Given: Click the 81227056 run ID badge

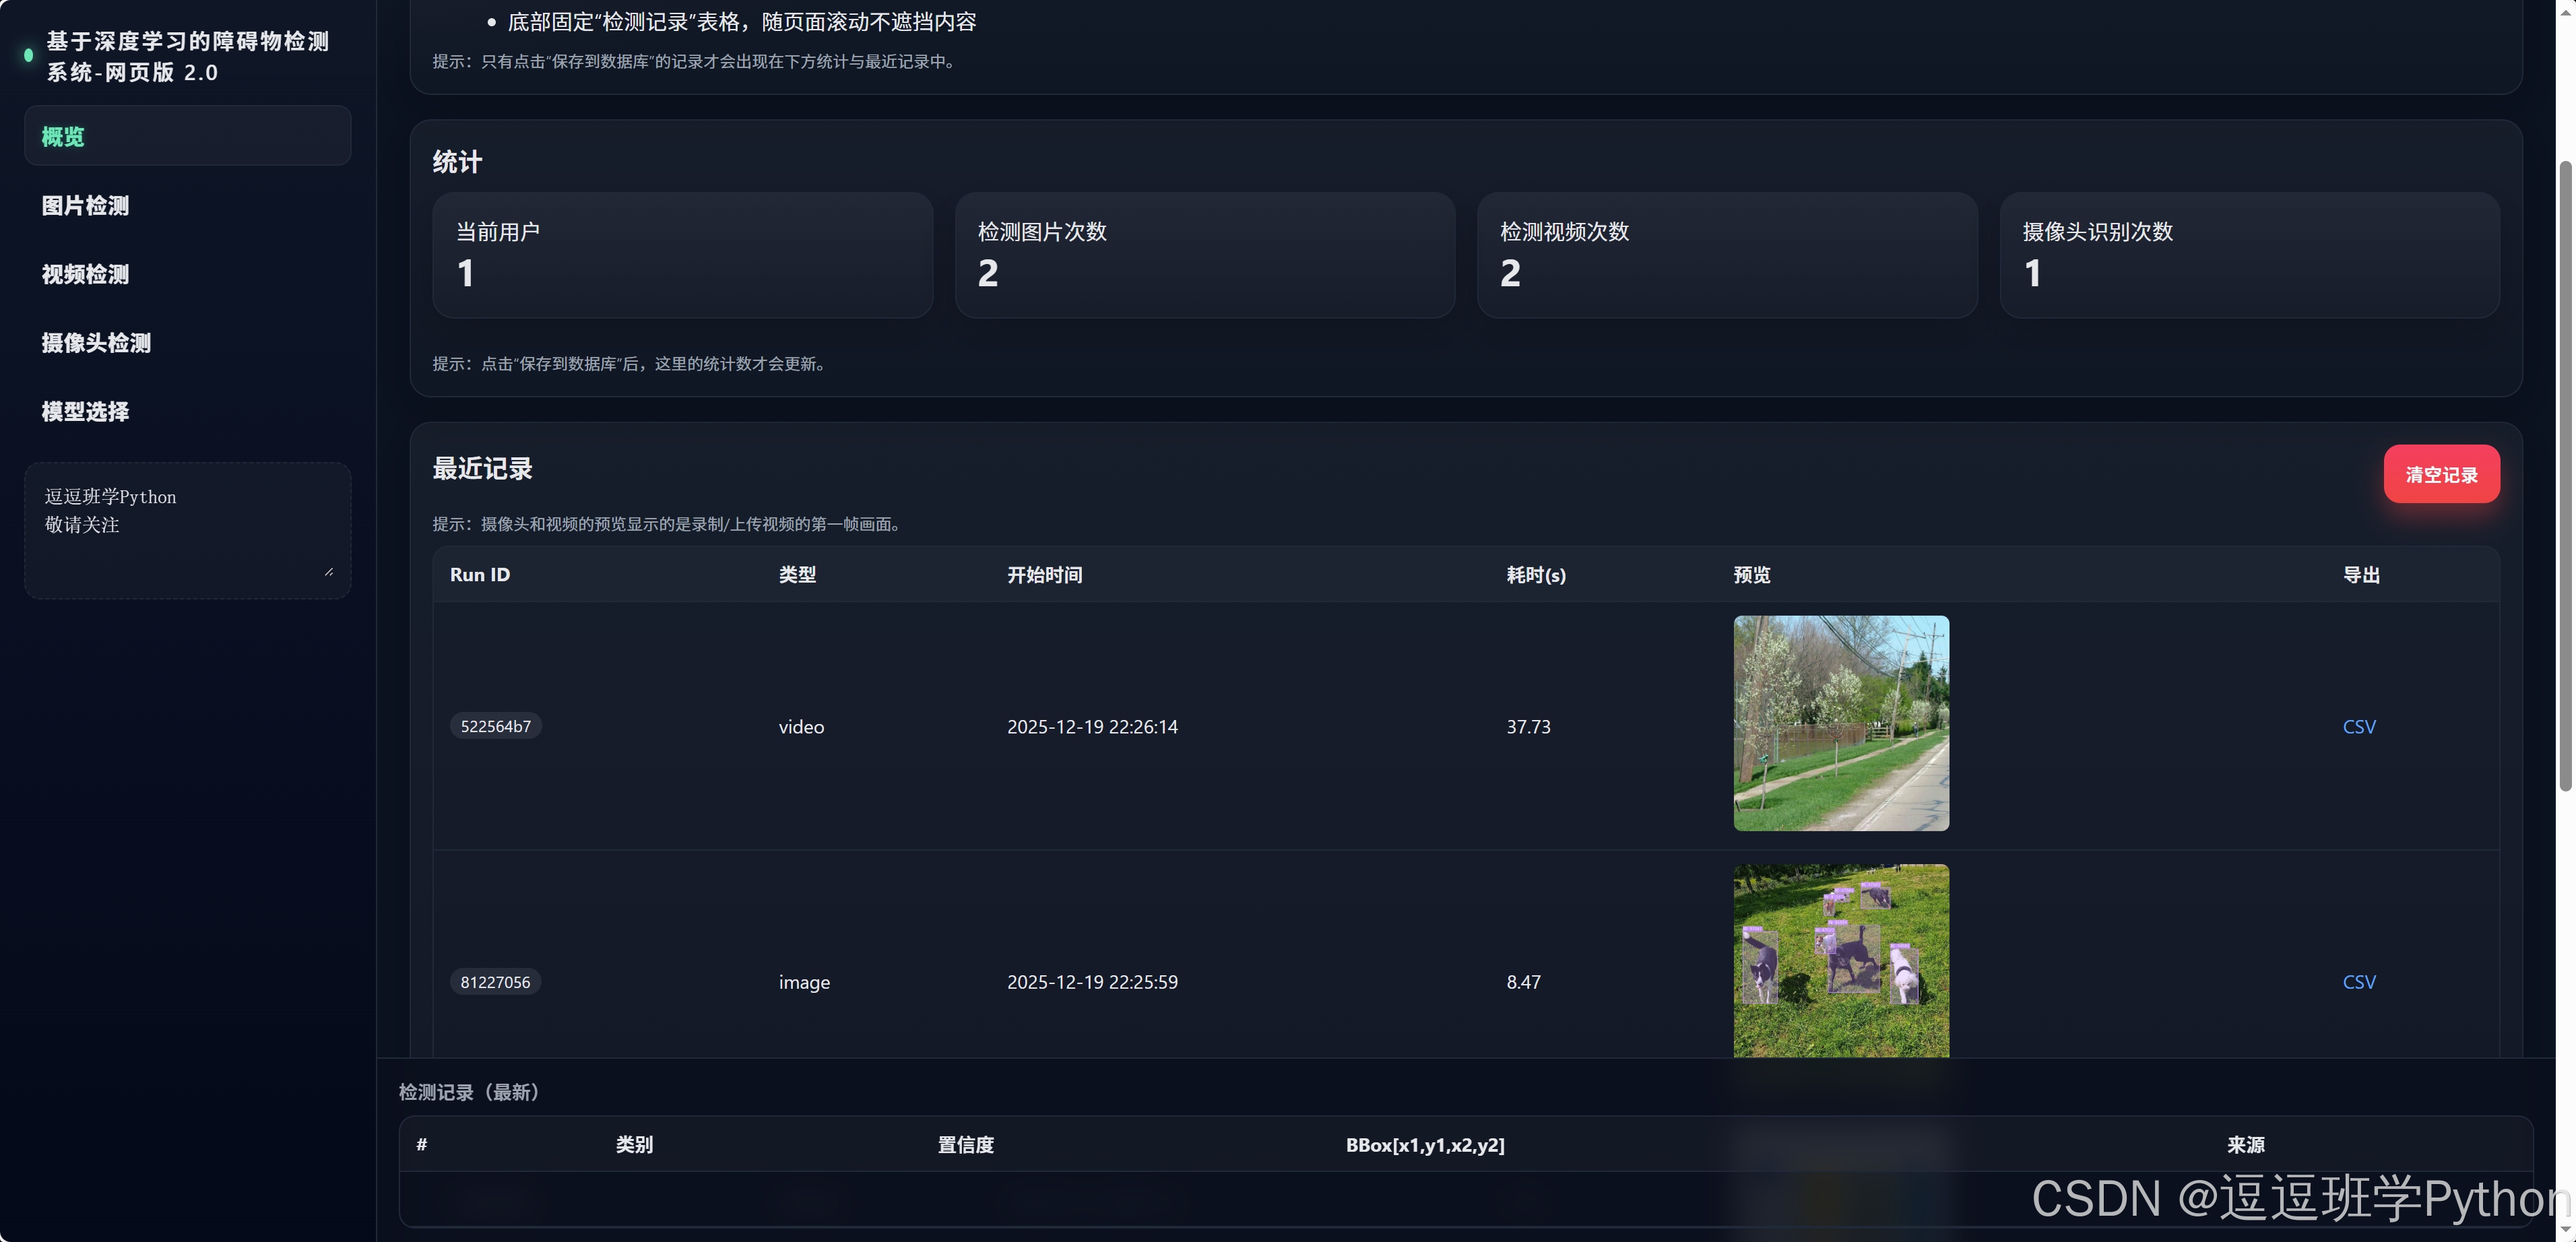Looking at the screenshot, I should [x=495, y=982].
